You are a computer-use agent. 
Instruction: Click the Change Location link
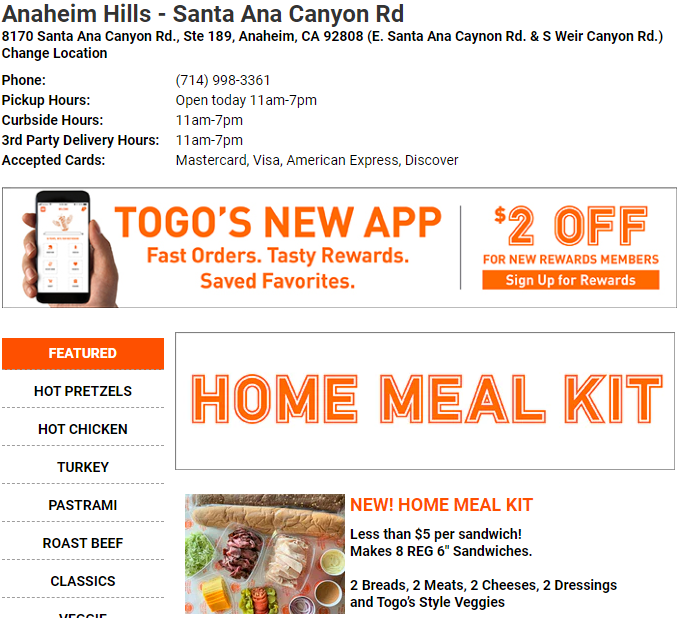(55, 54)
